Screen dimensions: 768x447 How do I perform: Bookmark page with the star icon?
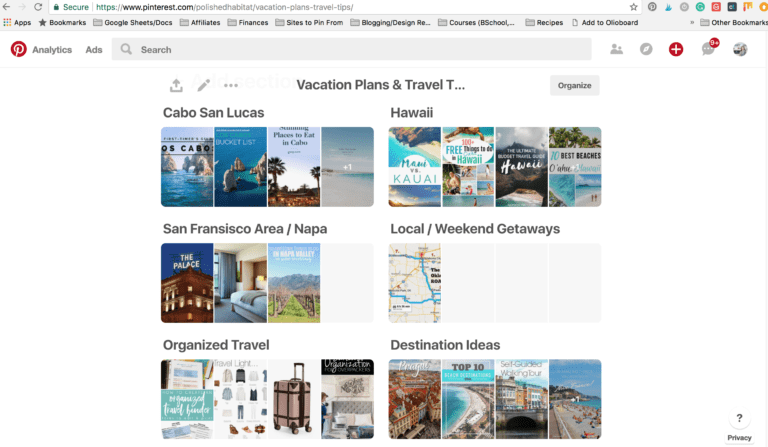click(633, 7)
